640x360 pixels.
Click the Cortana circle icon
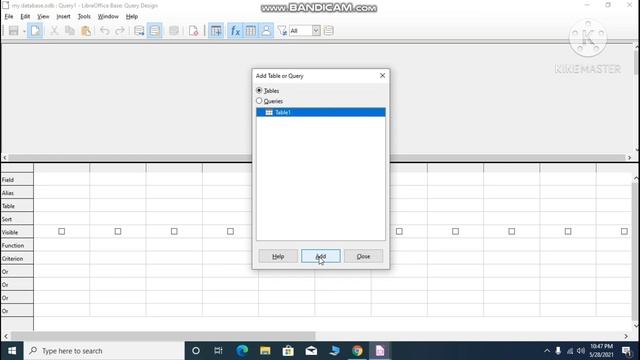[196, 351]
